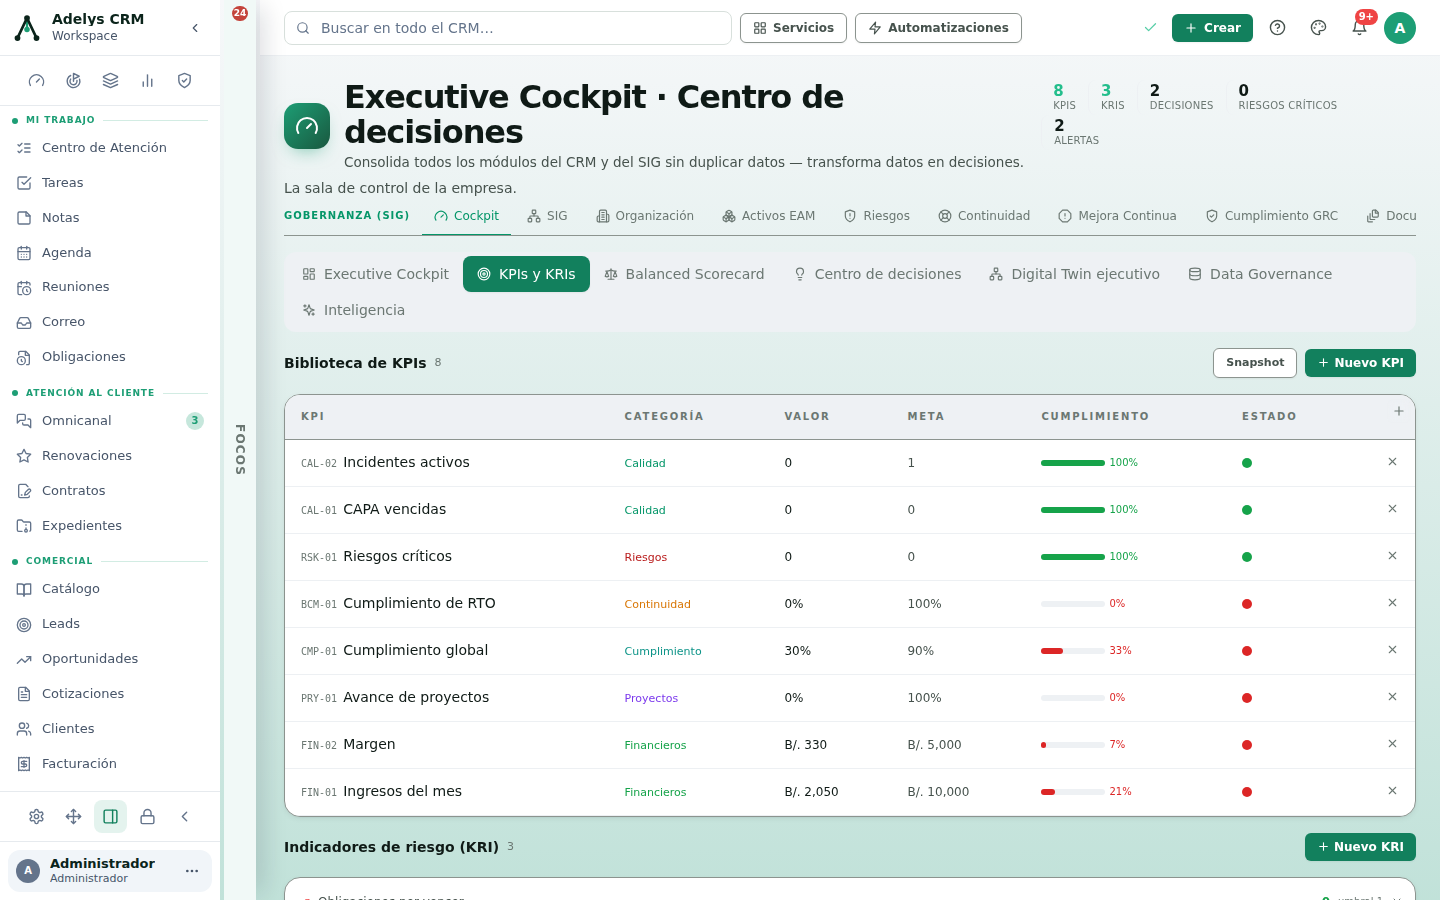Click the Servicios button
The width and height of the screenshot is (1440, 900).
pyautogui.click(x=793, y=28)
